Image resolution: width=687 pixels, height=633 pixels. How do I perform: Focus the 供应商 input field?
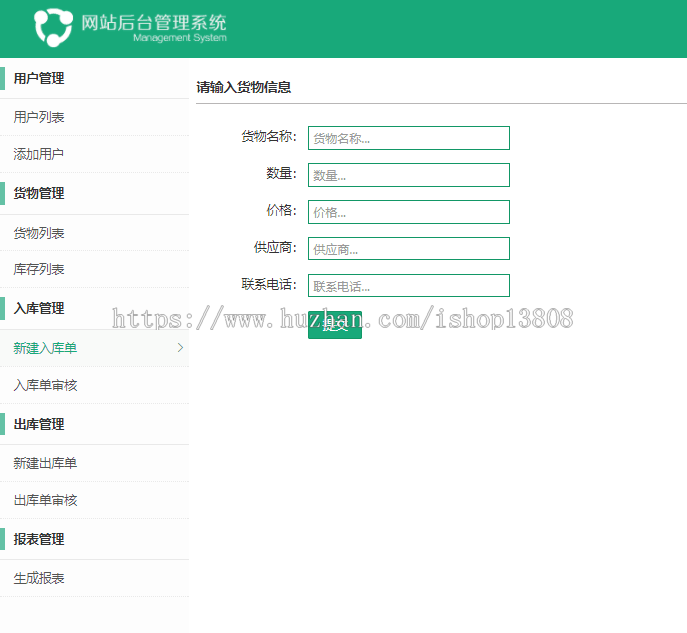point(409,248)
